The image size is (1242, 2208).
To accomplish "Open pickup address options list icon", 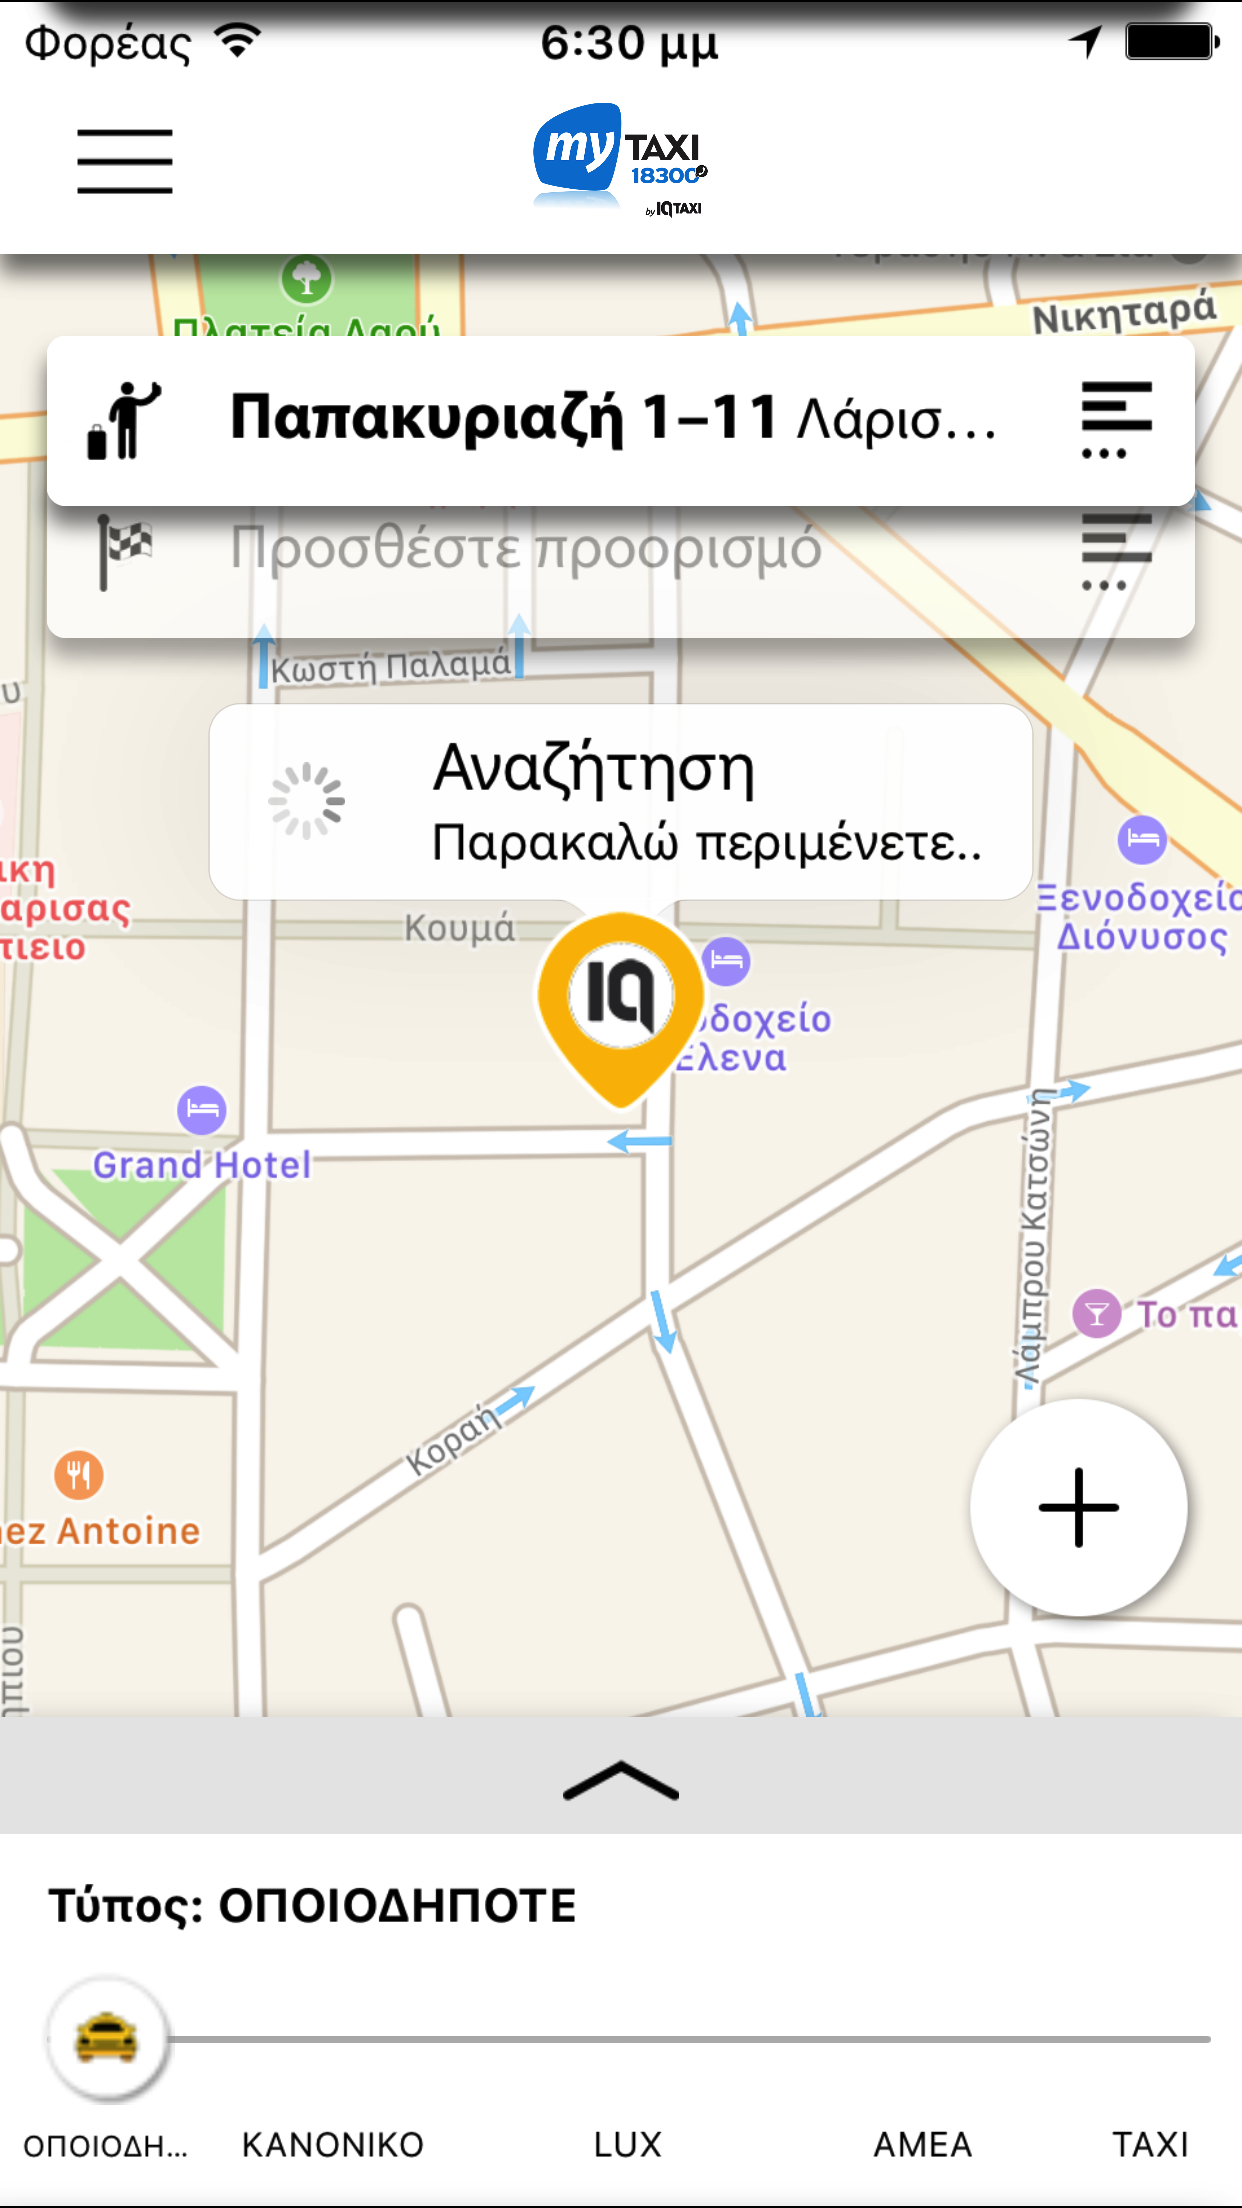I will (x=1117, y=420).
